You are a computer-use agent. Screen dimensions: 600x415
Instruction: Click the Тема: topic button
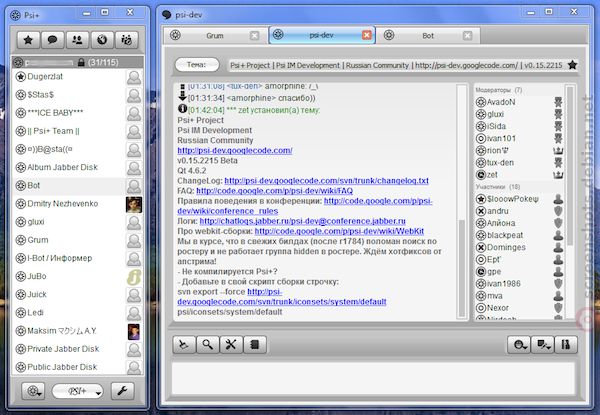coord(197,65)
